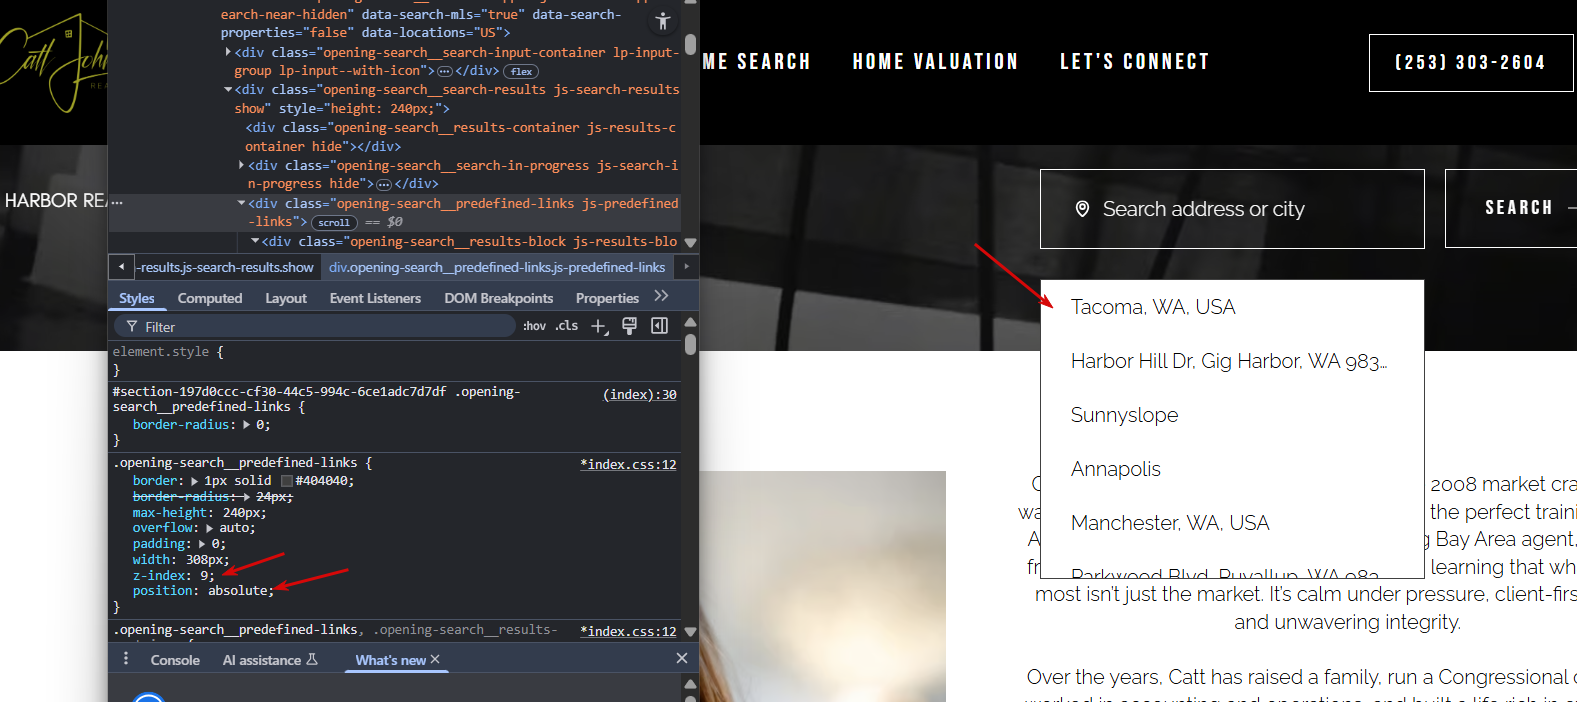
Task: Select the What's new drawer tab
Action: tap(390, 660)
